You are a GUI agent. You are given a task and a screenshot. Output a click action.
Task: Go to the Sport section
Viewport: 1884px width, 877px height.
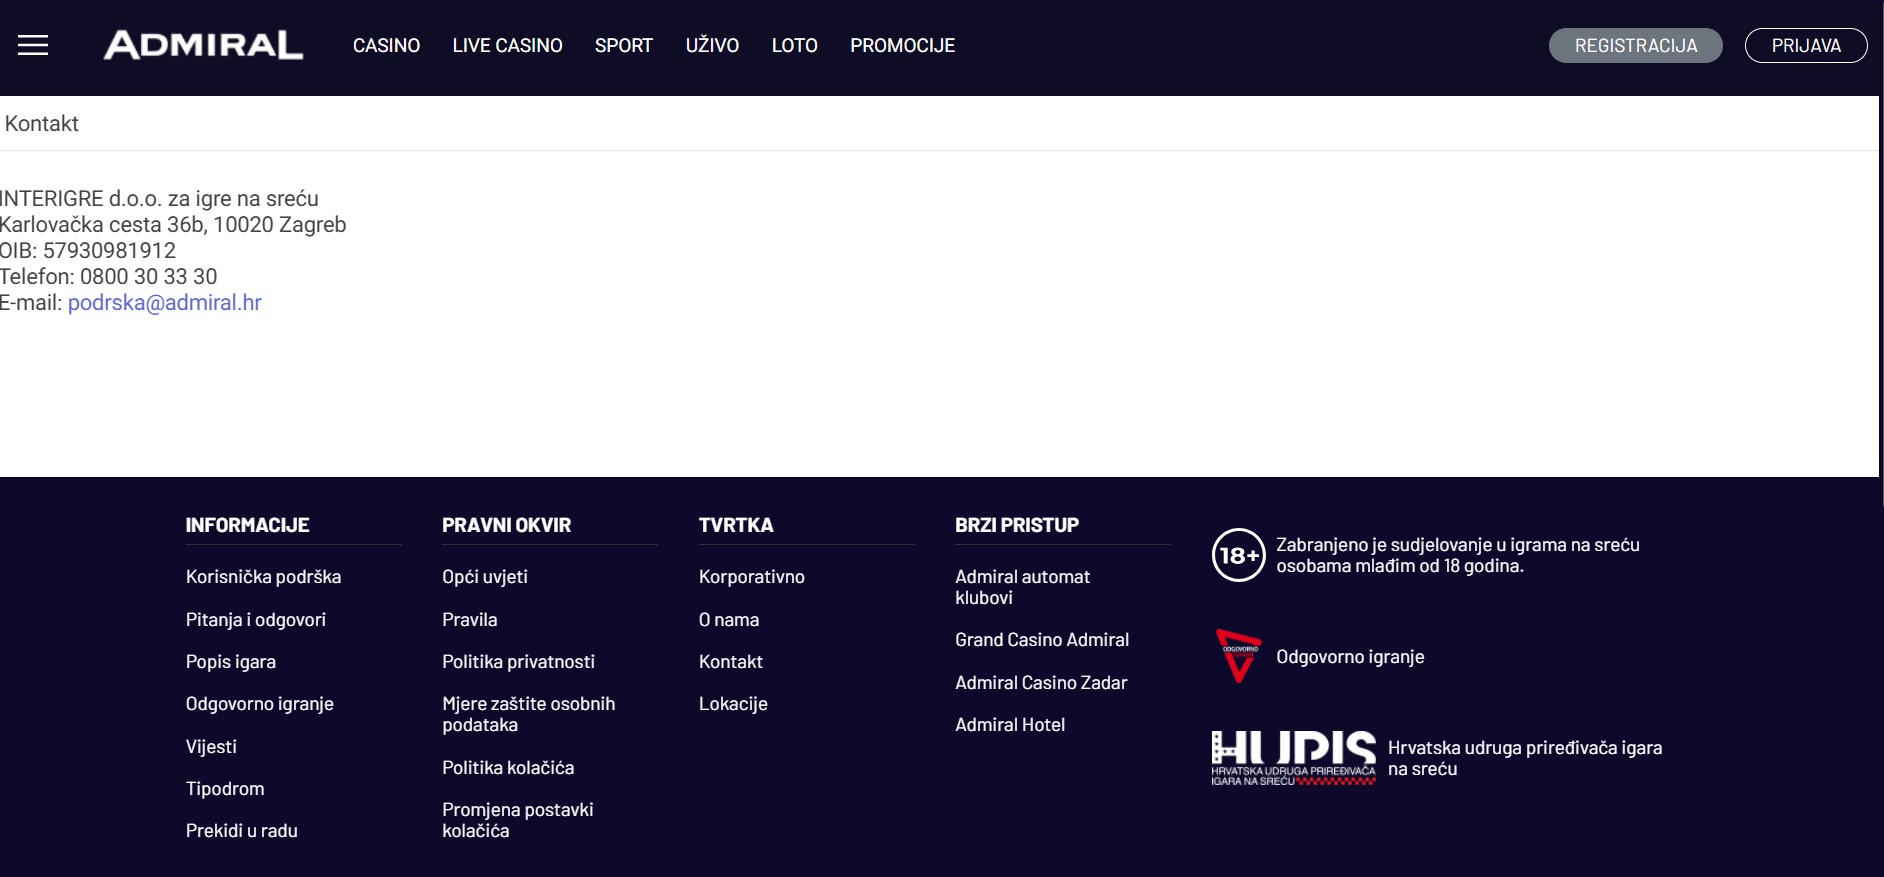tap(623, 46)
